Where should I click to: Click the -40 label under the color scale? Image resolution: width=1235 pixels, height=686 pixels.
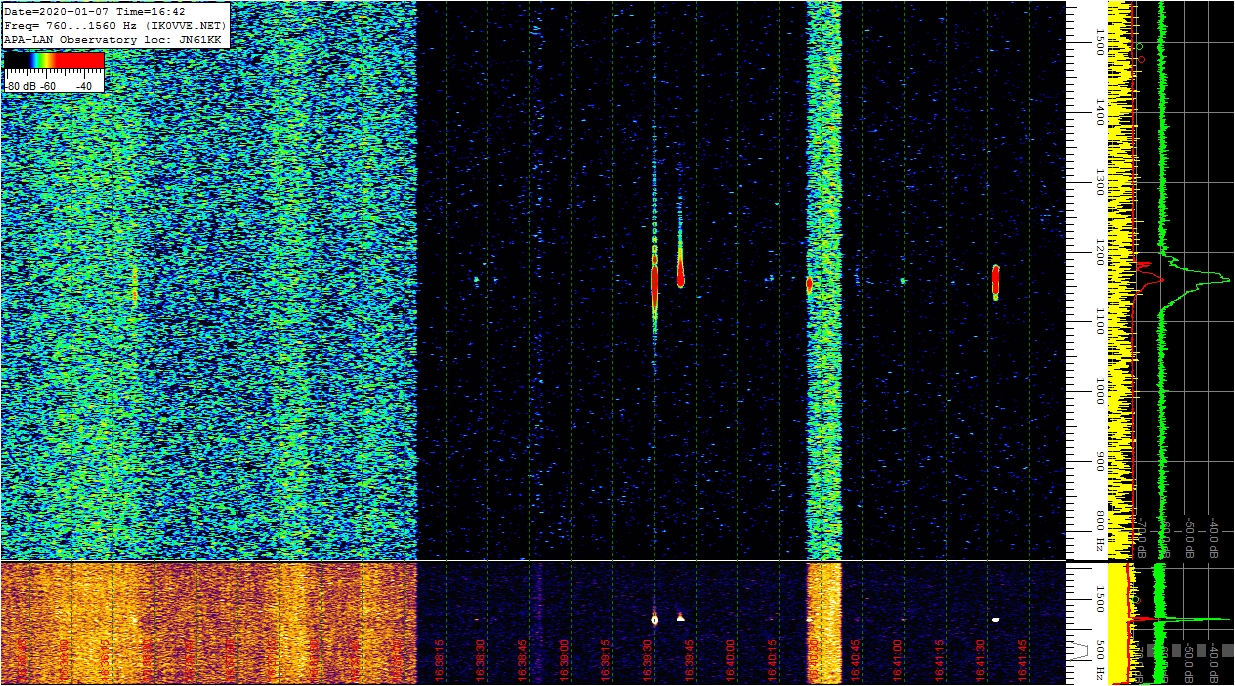click(x=83, y=86)
